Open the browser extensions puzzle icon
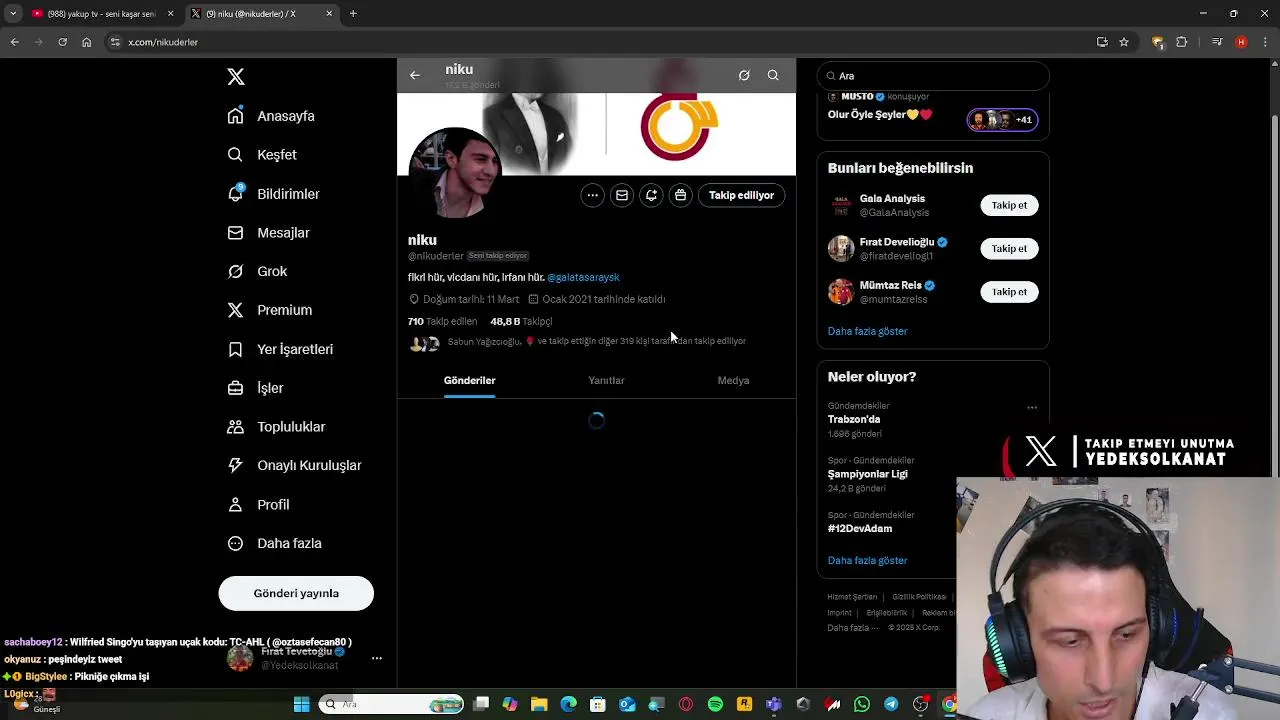The image size is (1280, 720). point(1182,42)
